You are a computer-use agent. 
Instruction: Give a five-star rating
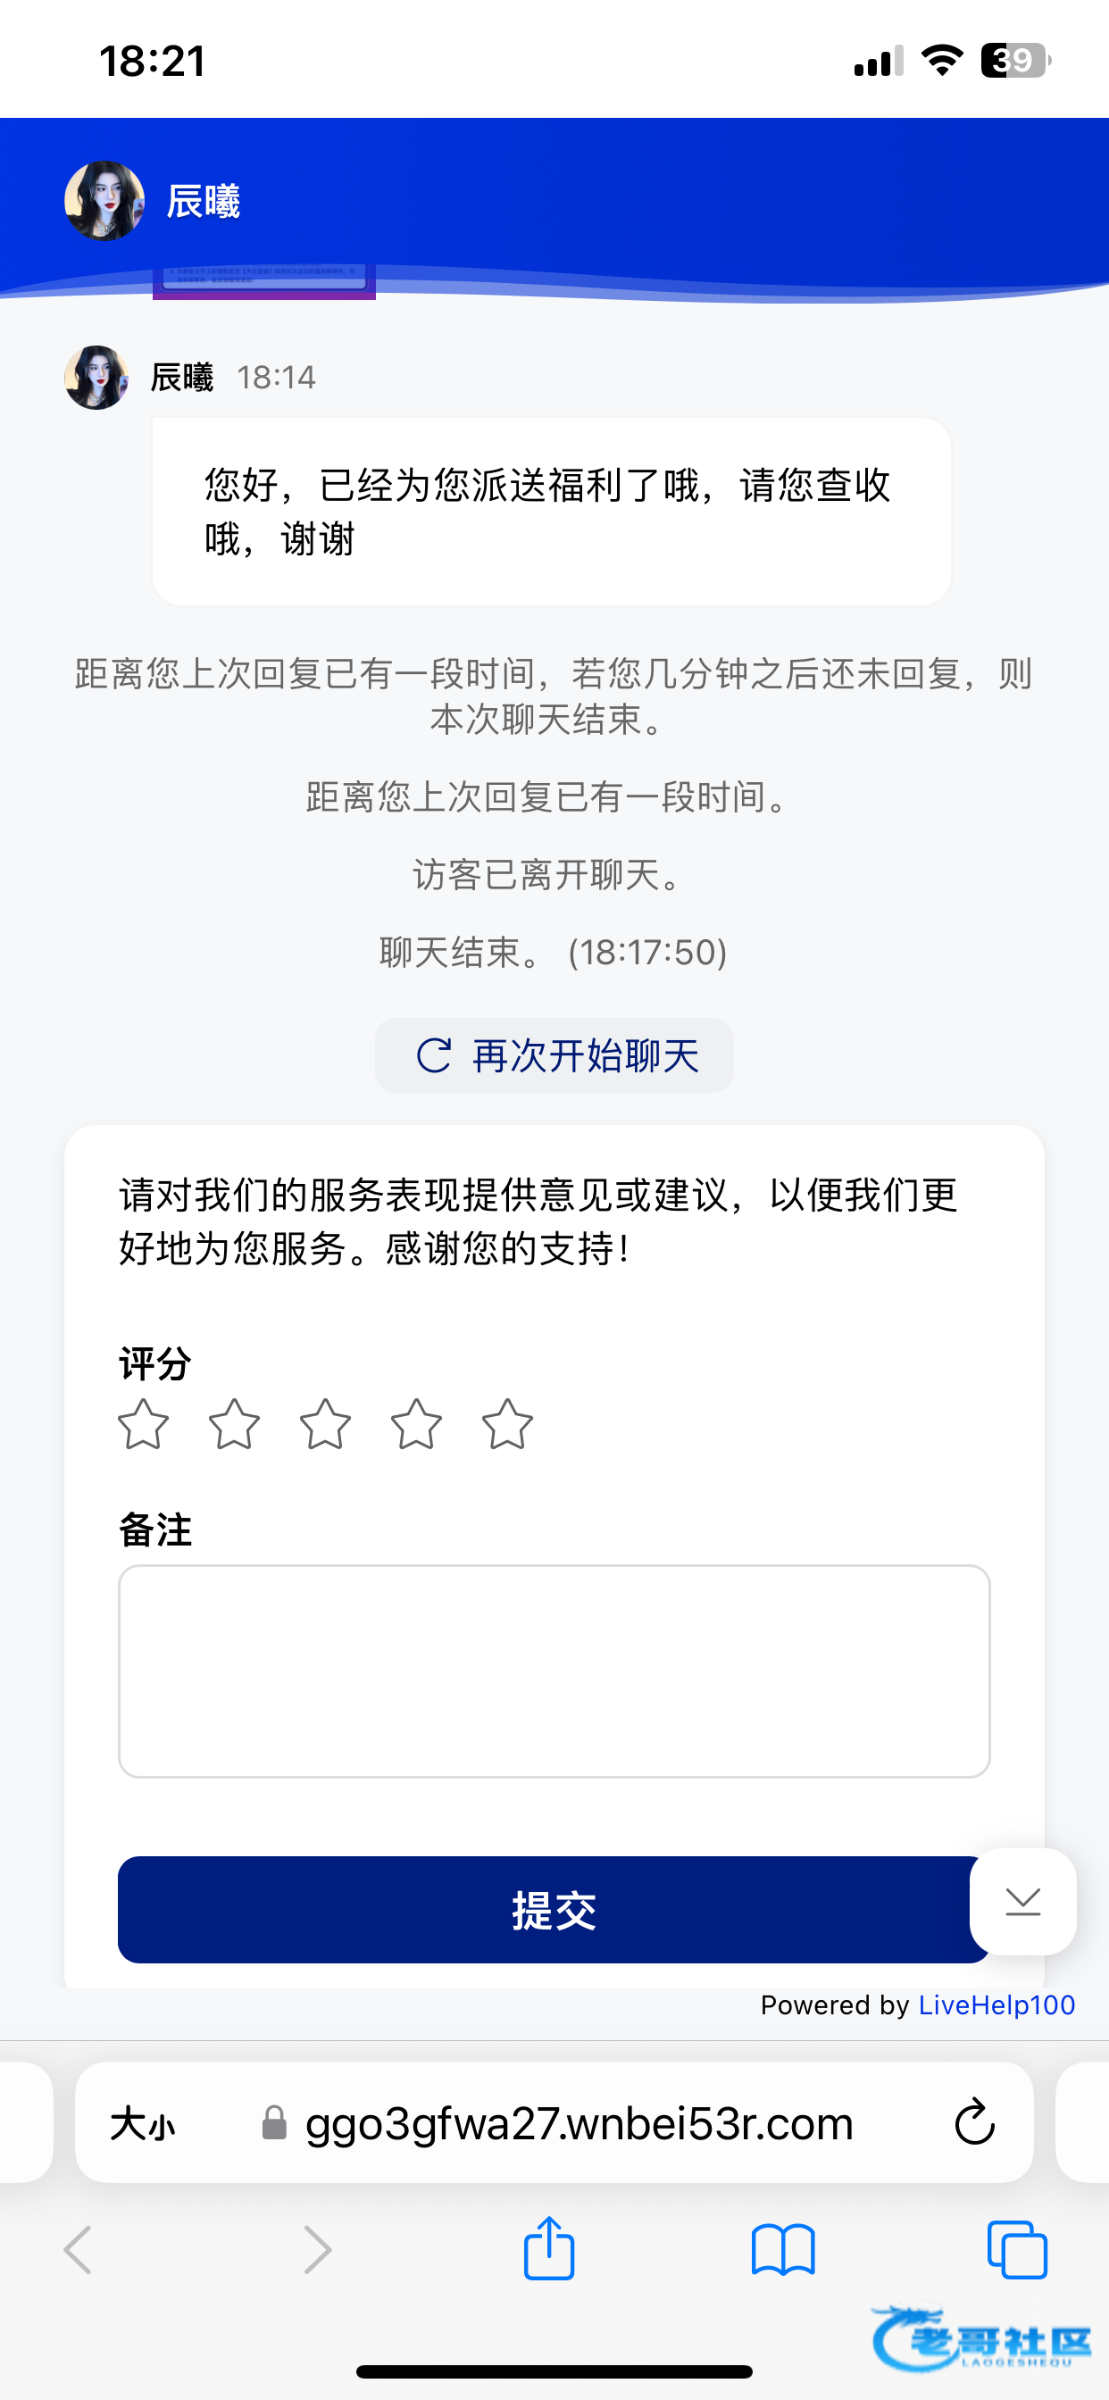507,1424
